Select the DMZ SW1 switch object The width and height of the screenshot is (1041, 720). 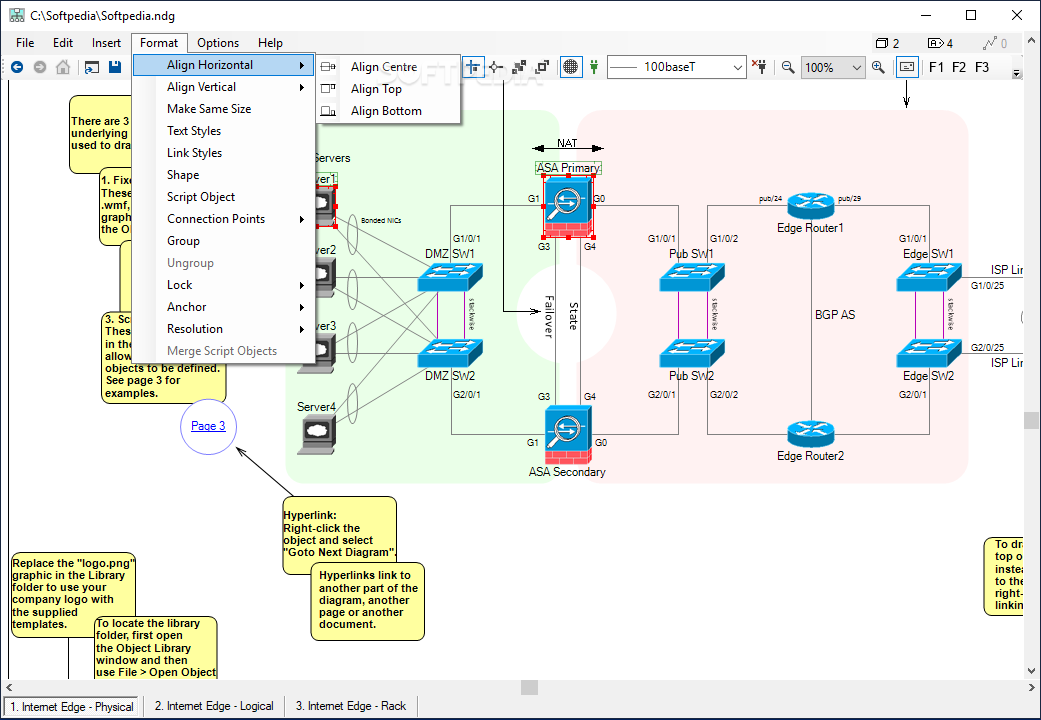pos(450,277)
